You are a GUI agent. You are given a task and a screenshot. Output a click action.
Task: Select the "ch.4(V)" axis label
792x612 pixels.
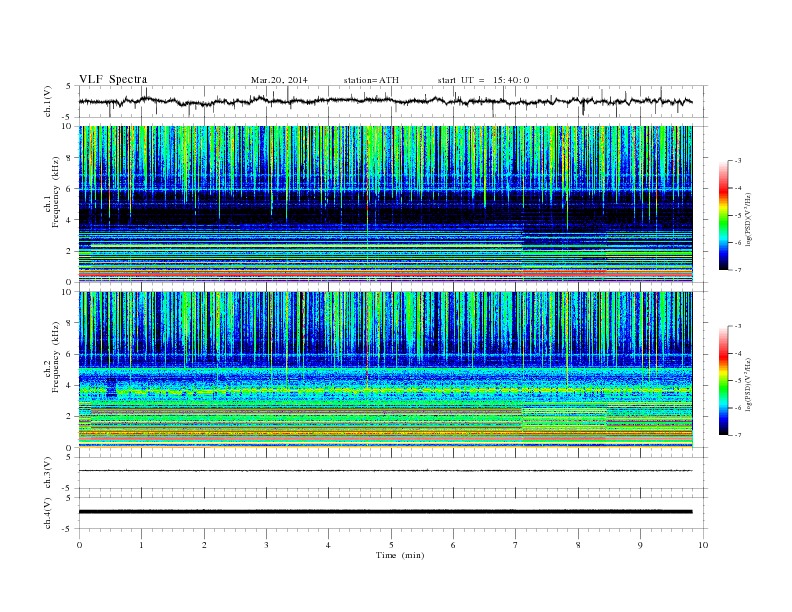point(48,513)
